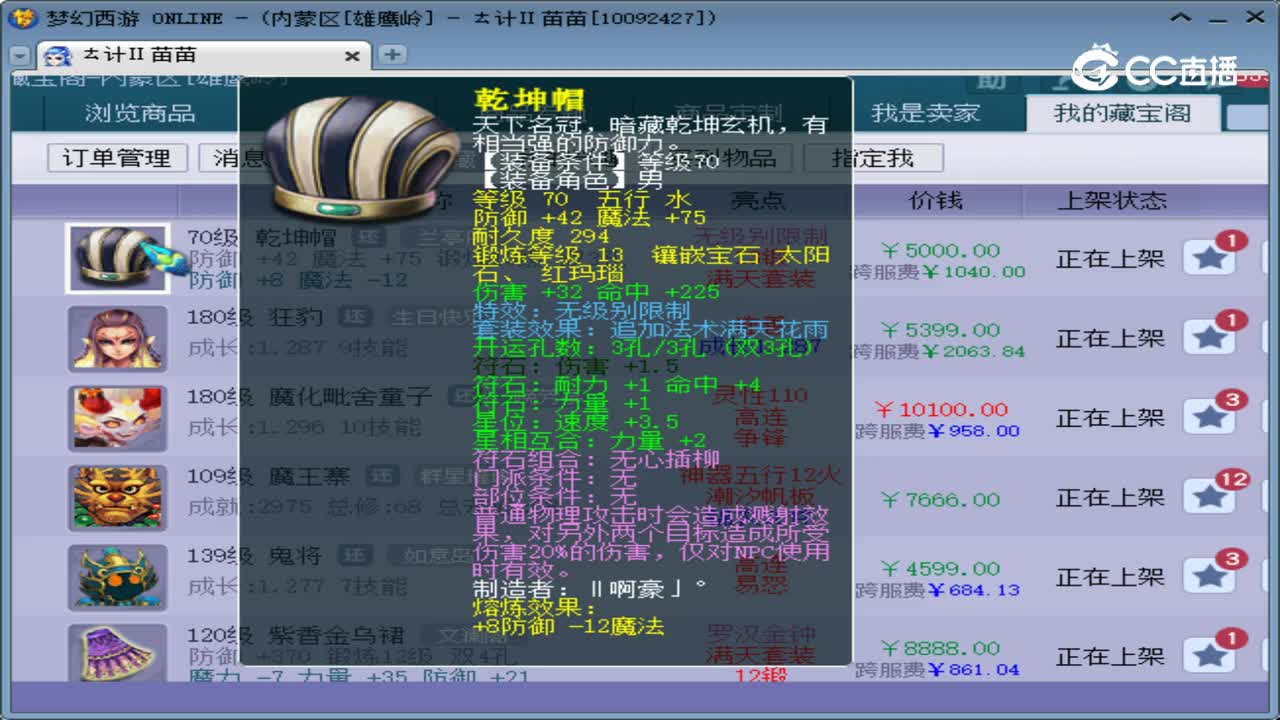
Task: Open the title bar dropdown arrow
Action: click(1182, 18)
